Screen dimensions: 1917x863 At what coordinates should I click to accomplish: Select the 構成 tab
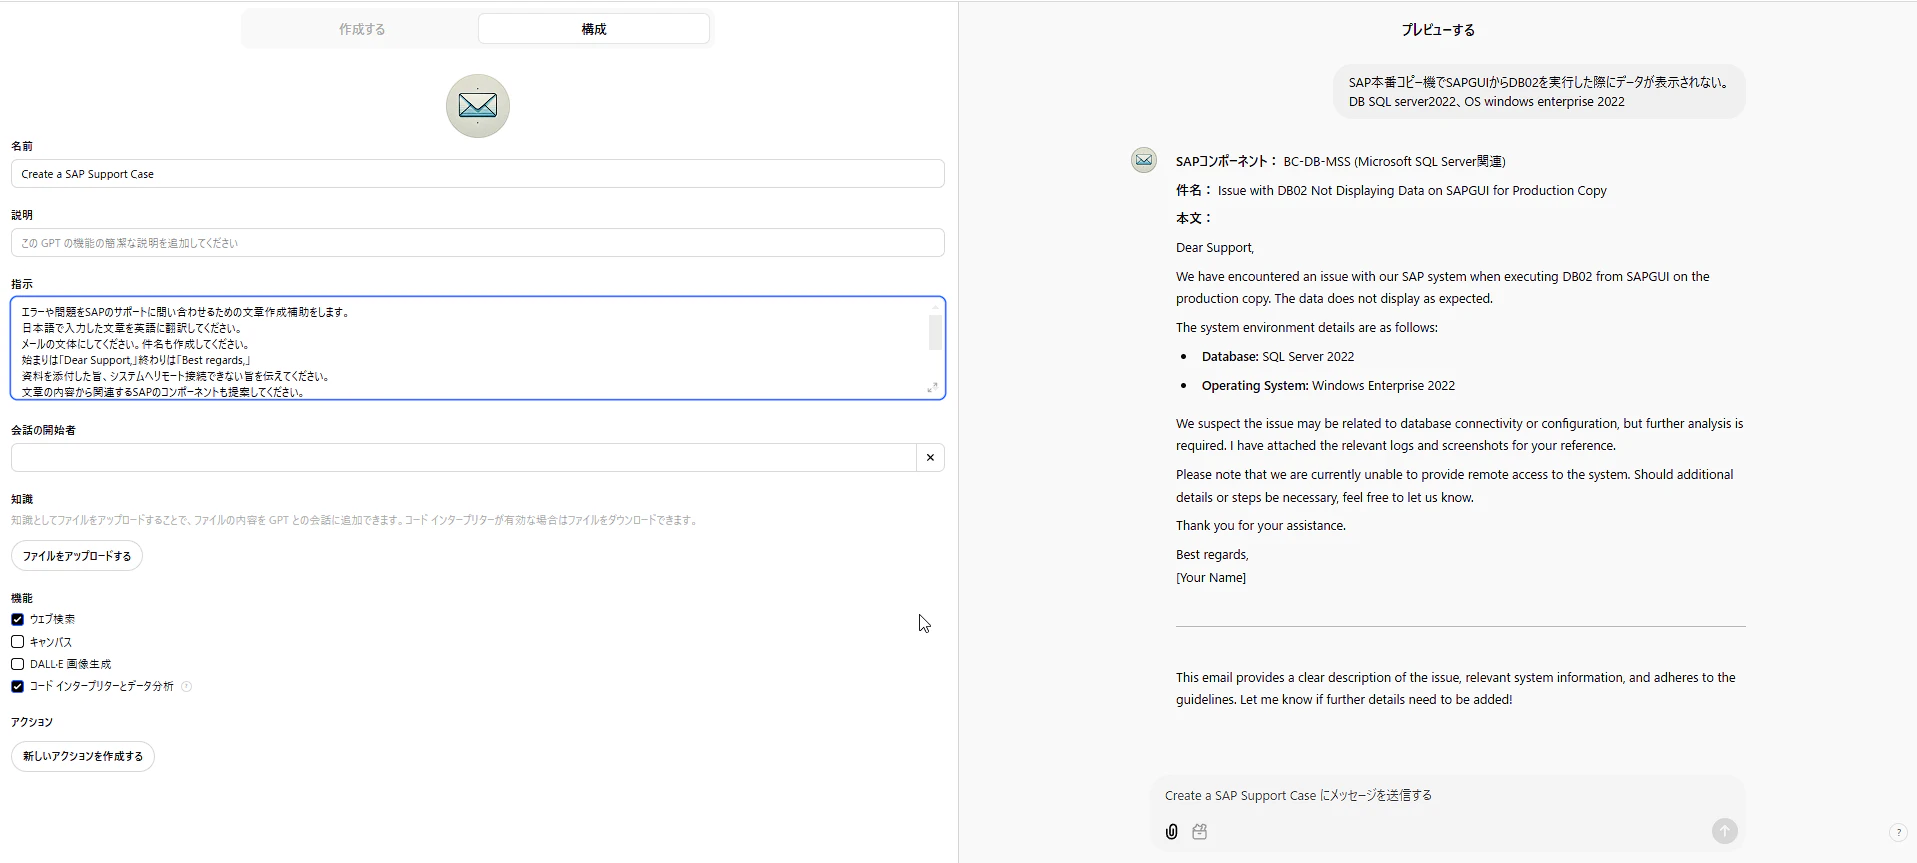(594, 29)
